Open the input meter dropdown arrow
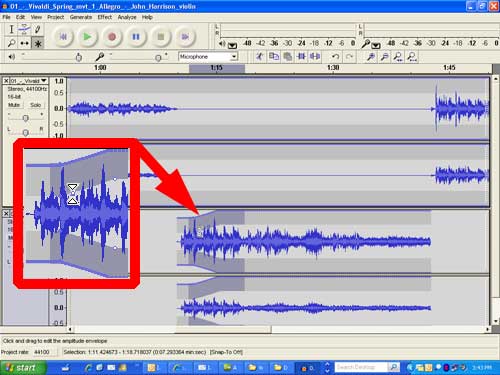This screenshot has width=500, height=375. pyautogui.click(x=376, y=46)
